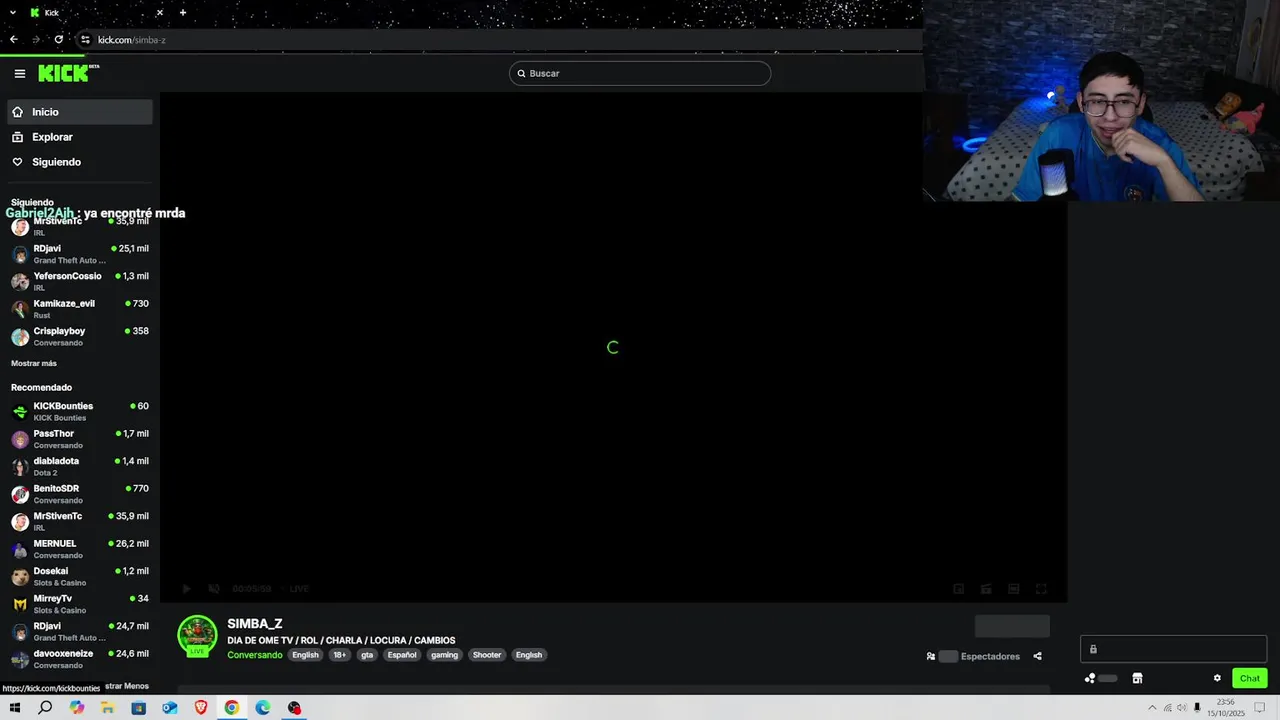Open the tab search dropdown arrow
The width and height of the screenshot is (1280, 720).
coord(12,12)
